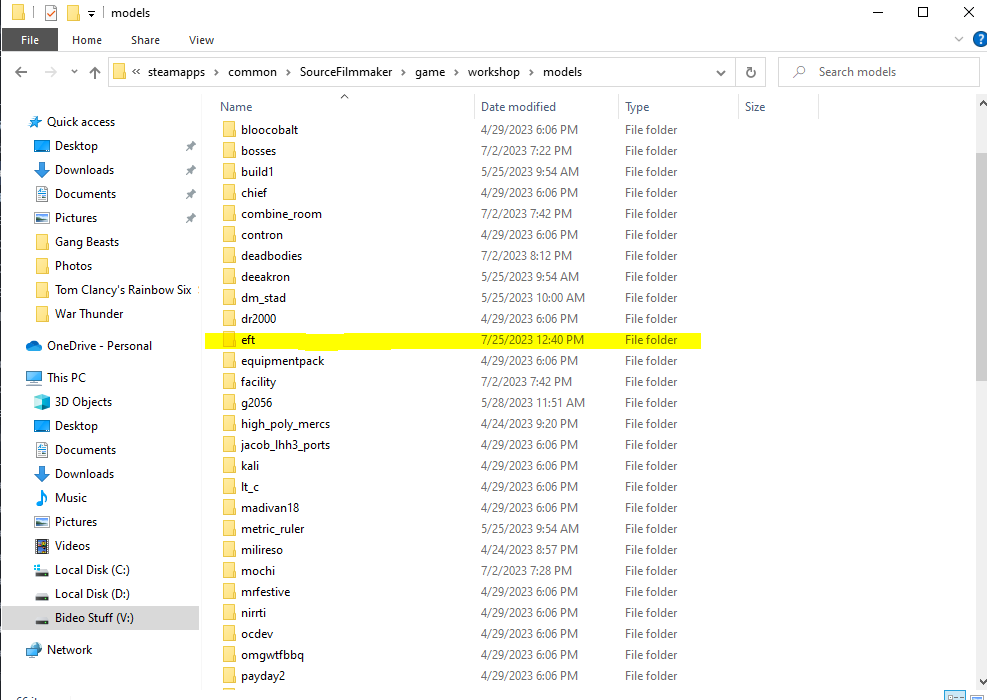The image size is (987, 700).
Task: Select SourceFilmmaker in the breadcrumb path
Action: coord(346,72)
